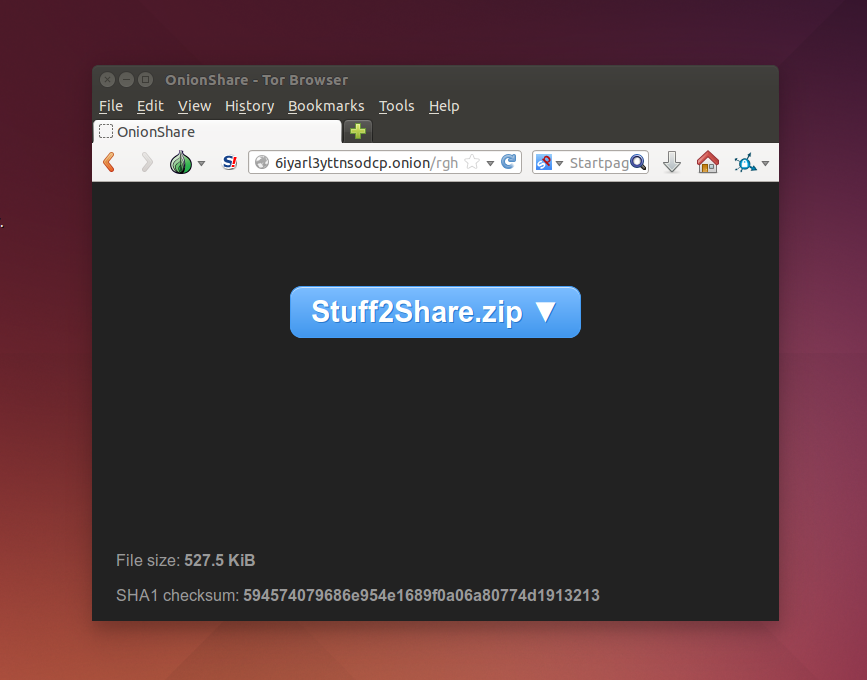Reload the OnionShare page
Viewport: 867px width, 680px height.
coord(508,162)
